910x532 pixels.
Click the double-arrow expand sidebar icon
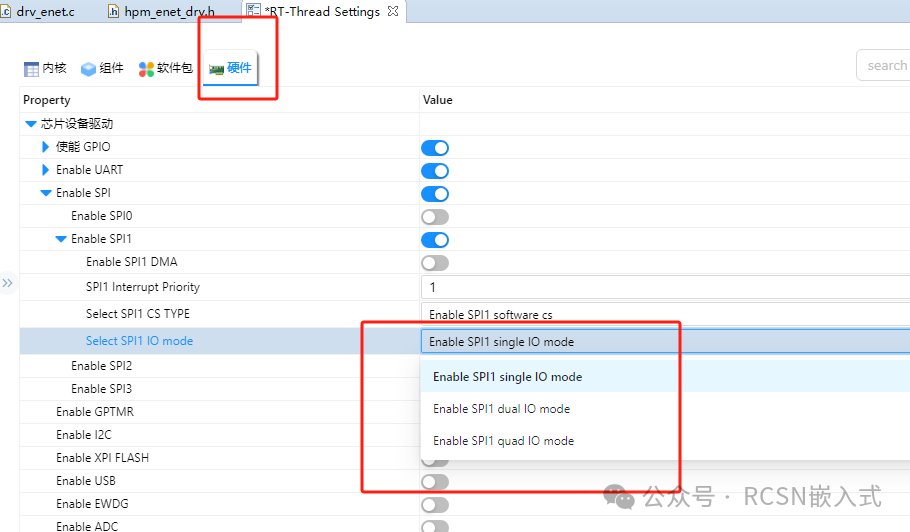8,284
